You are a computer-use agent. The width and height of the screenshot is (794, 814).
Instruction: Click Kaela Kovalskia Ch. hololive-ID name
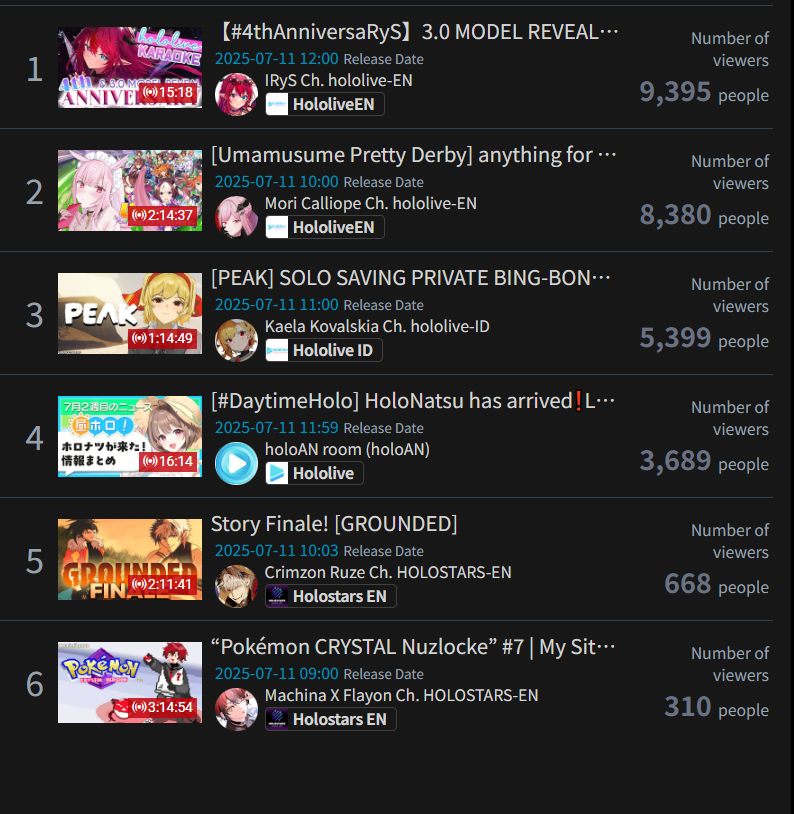coord(377,327)
